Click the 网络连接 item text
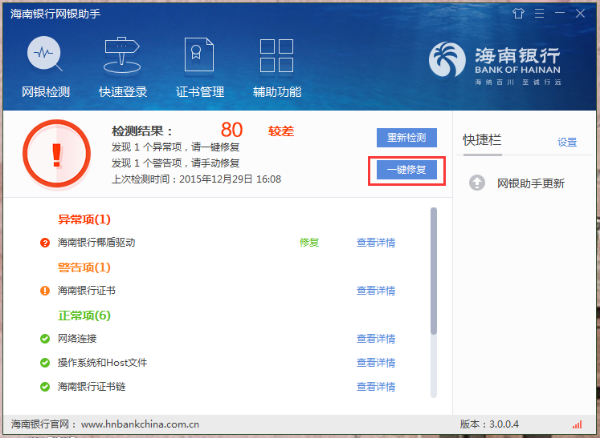Screen dimensions: 600x438 pyautogui.click(x=77, y=339)
